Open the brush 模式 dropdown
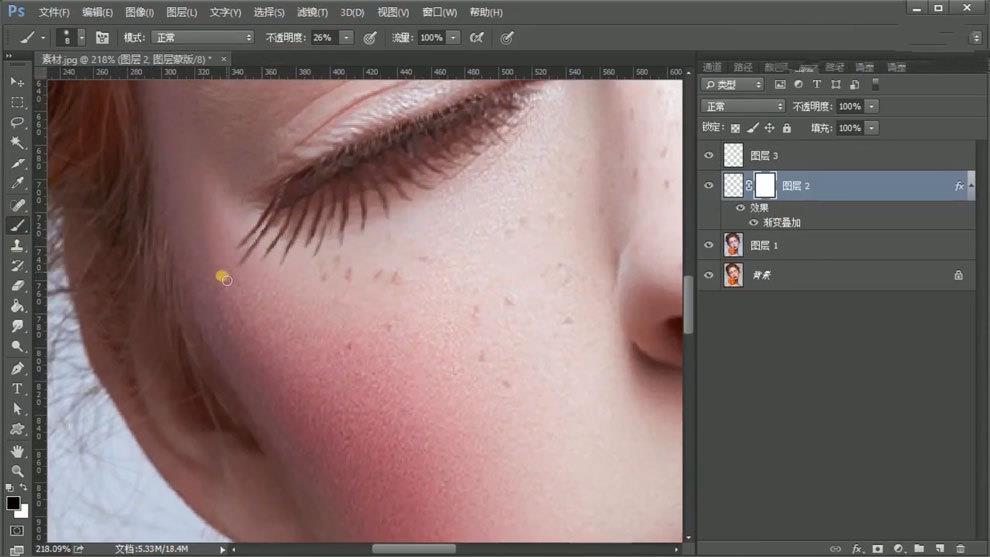The width and height of the screenshot is (990, 557). [203, 37]
